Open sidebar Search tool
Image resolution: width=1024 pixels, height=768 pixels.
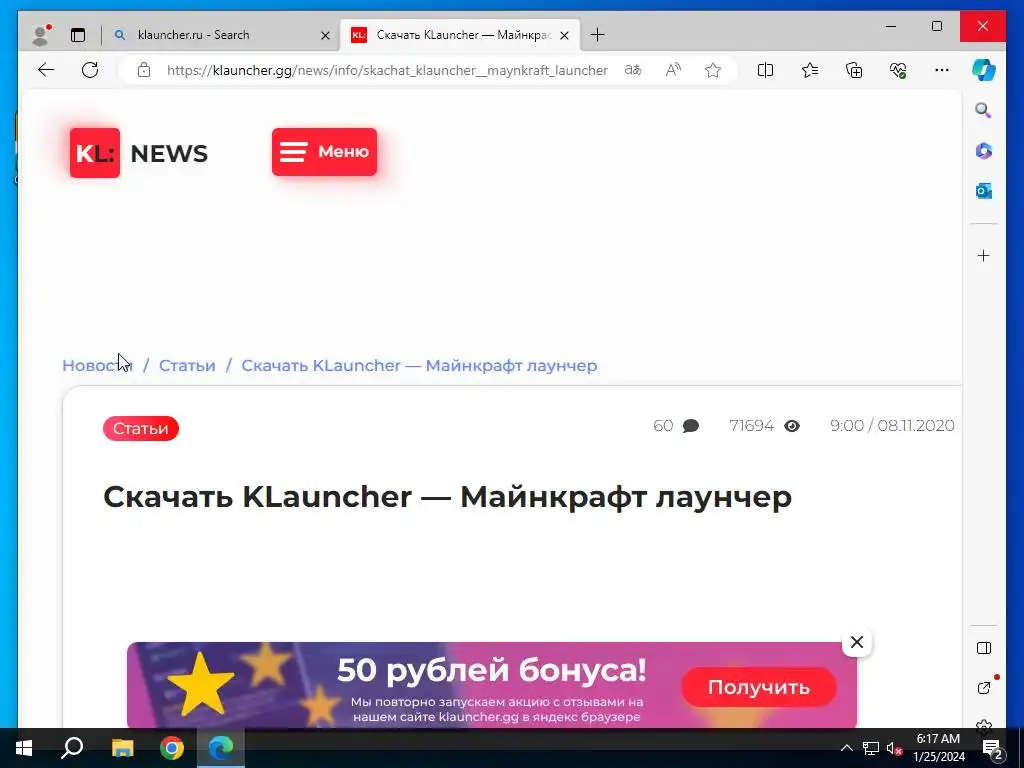pos(984,110)
